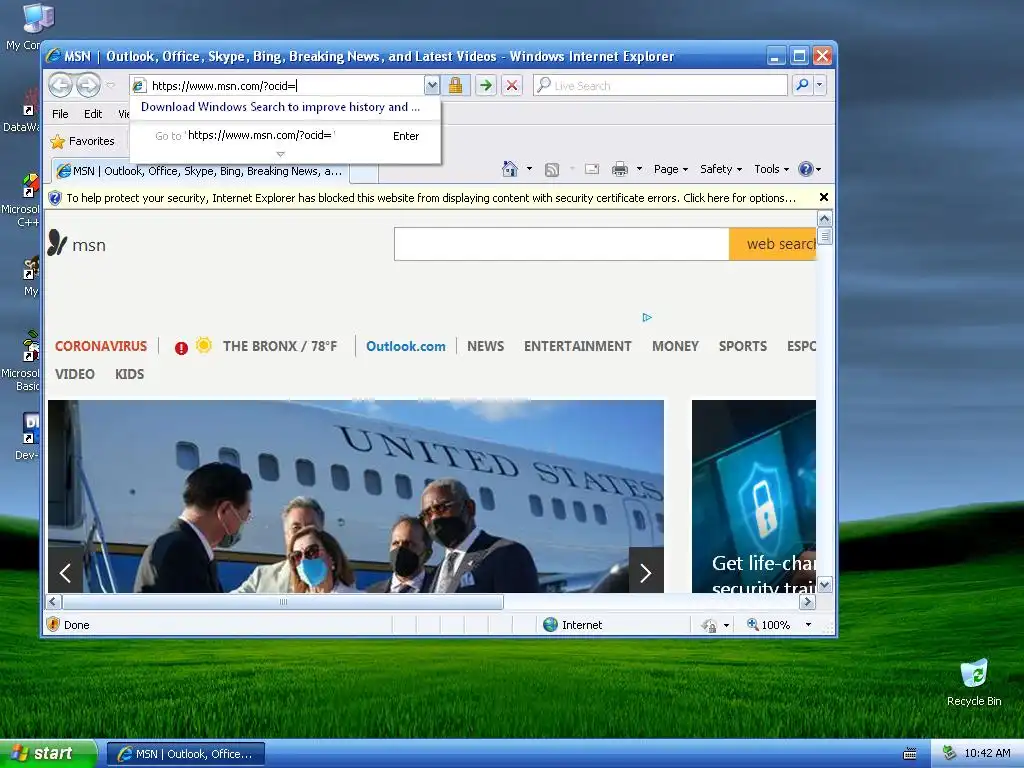Click the status bar shield icon
Viewport: 1024px width, 768px height.
pyautogui.click(x=54, y=624)
